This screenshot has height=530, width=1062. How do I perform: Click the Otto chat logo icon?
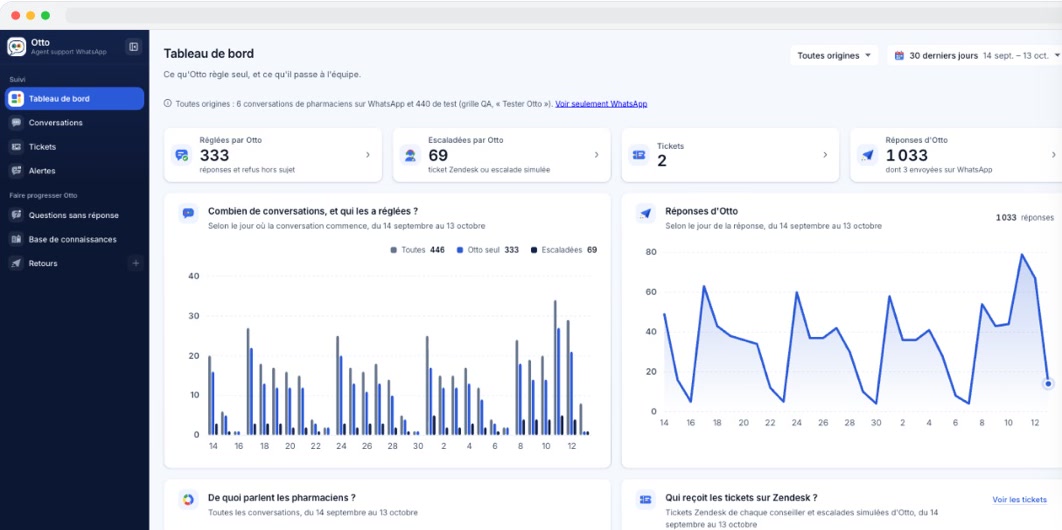[x=16, y=47]
